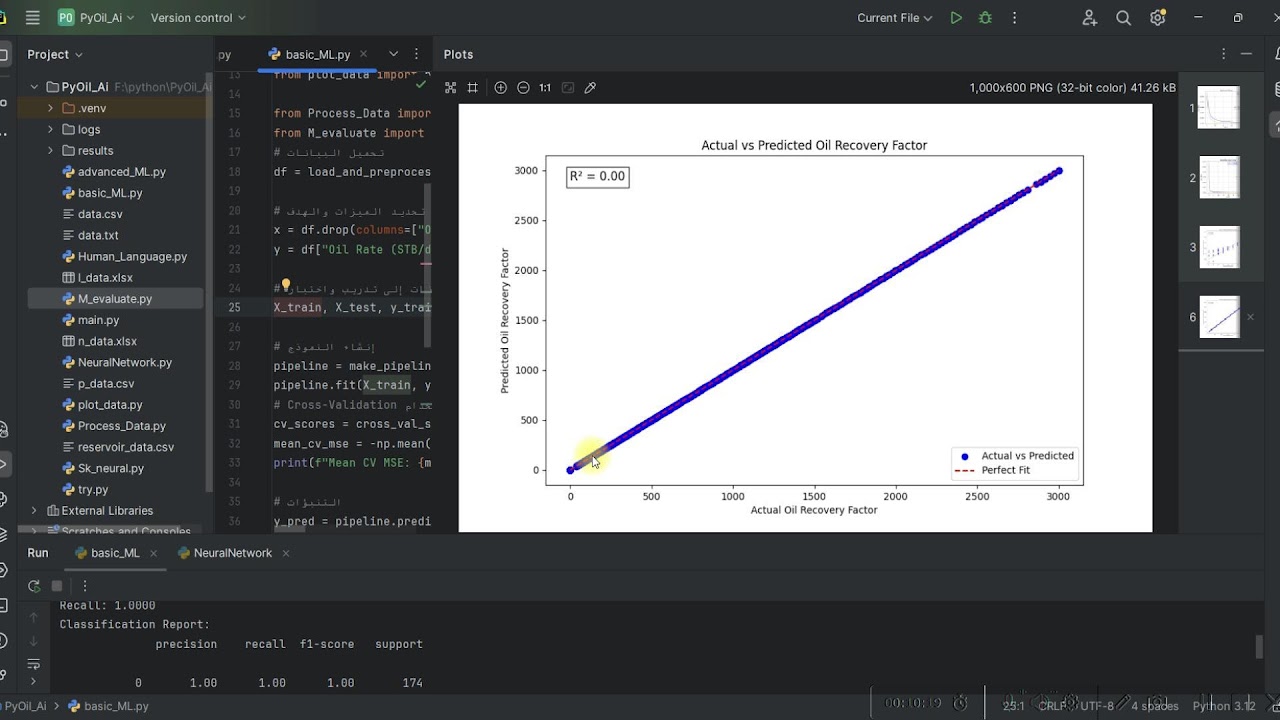Open try.py file

(93, 490)
